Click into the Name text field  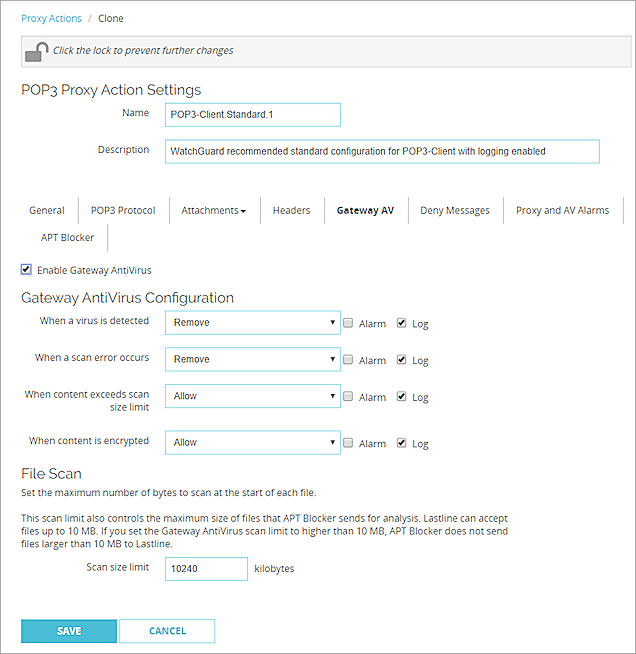coord(253,115)
